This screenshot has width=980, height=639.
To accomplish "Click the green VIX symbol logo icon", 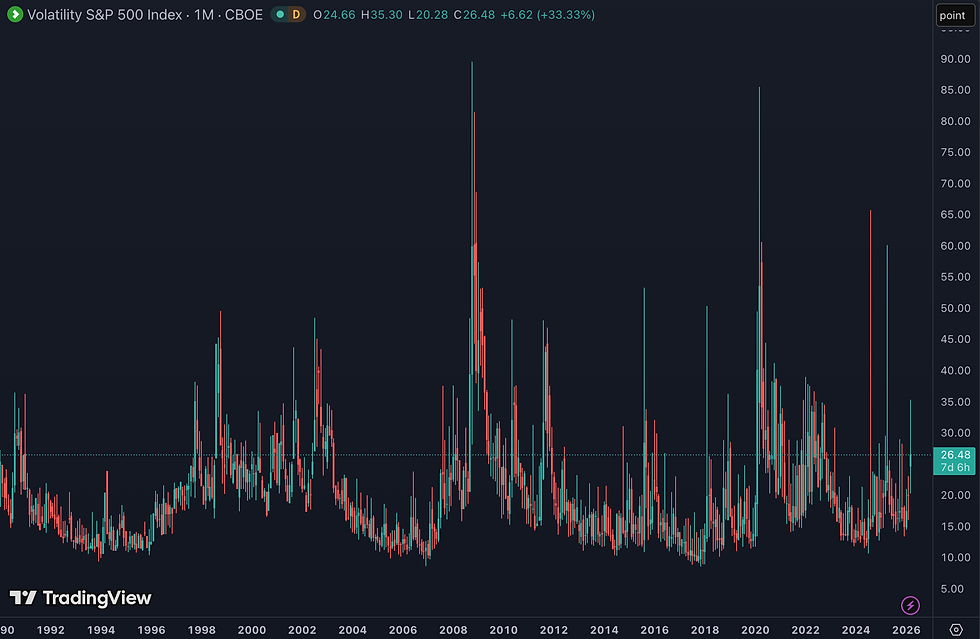I will [15, 14].
